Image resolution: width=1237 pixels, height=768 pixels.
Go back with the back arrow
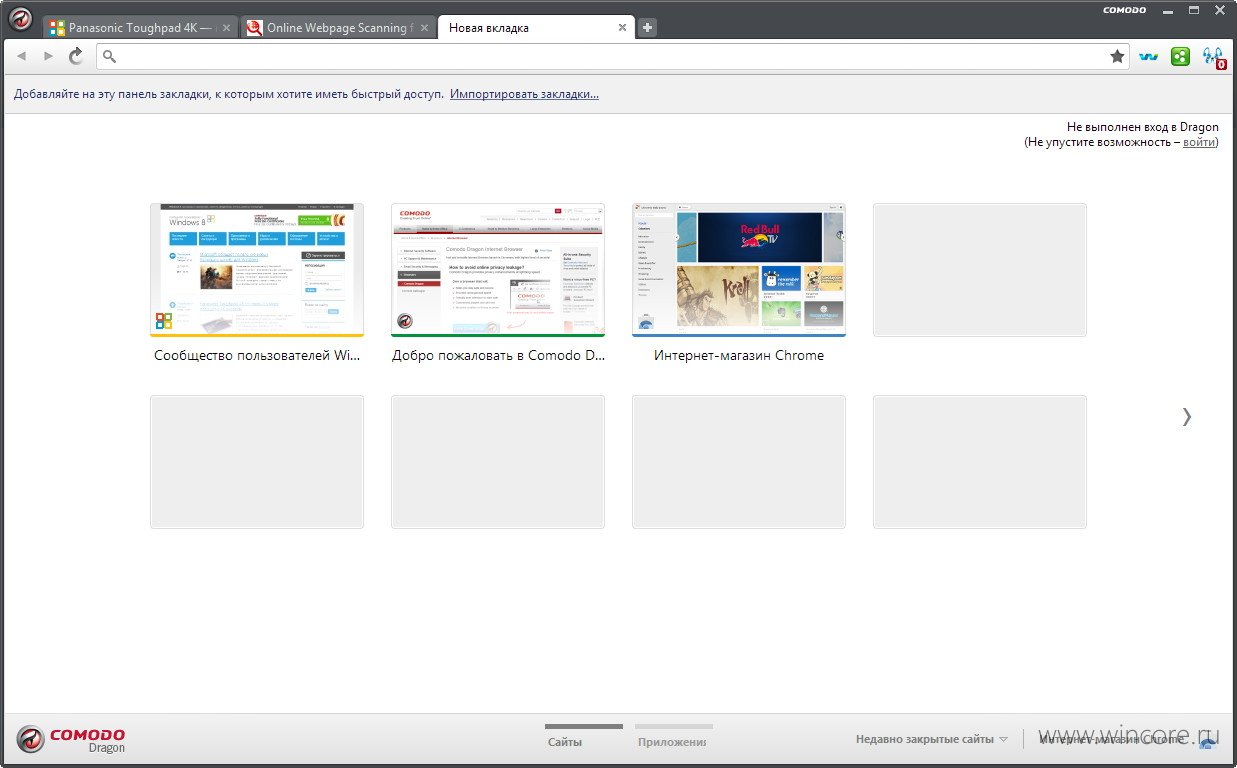click(x=21, y=56)
